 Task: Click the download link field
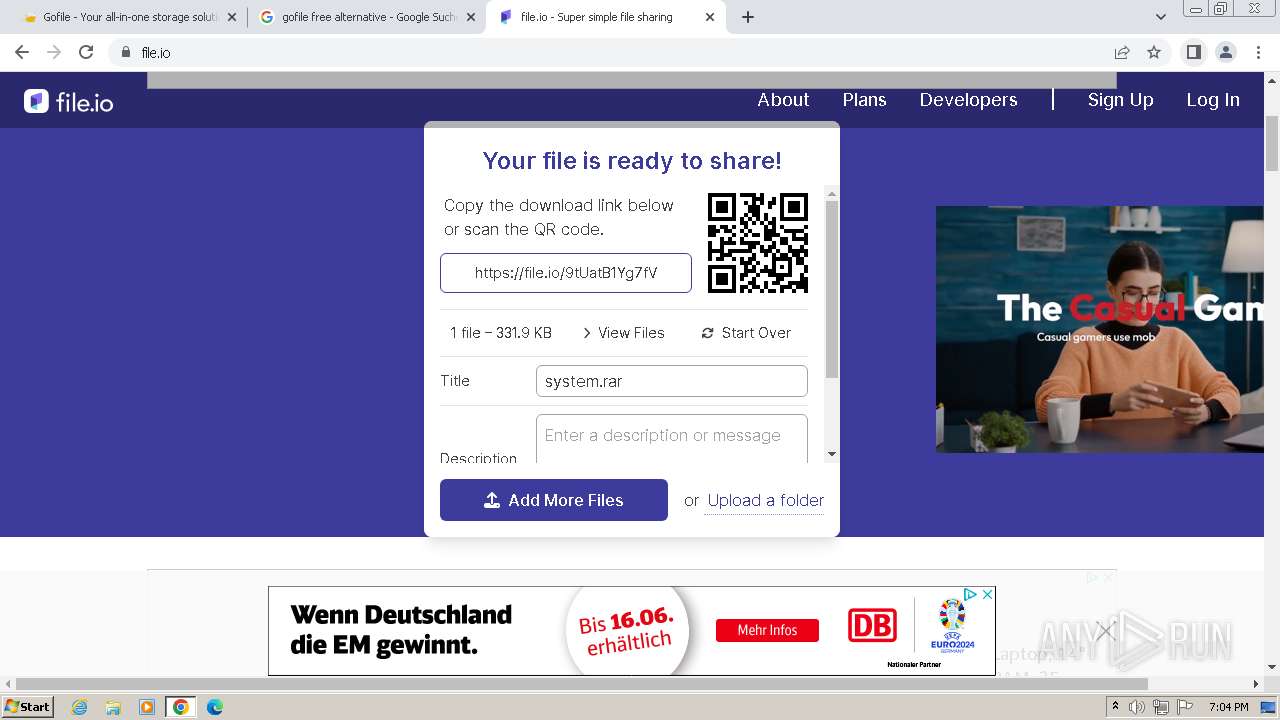(x=566, y=273)
